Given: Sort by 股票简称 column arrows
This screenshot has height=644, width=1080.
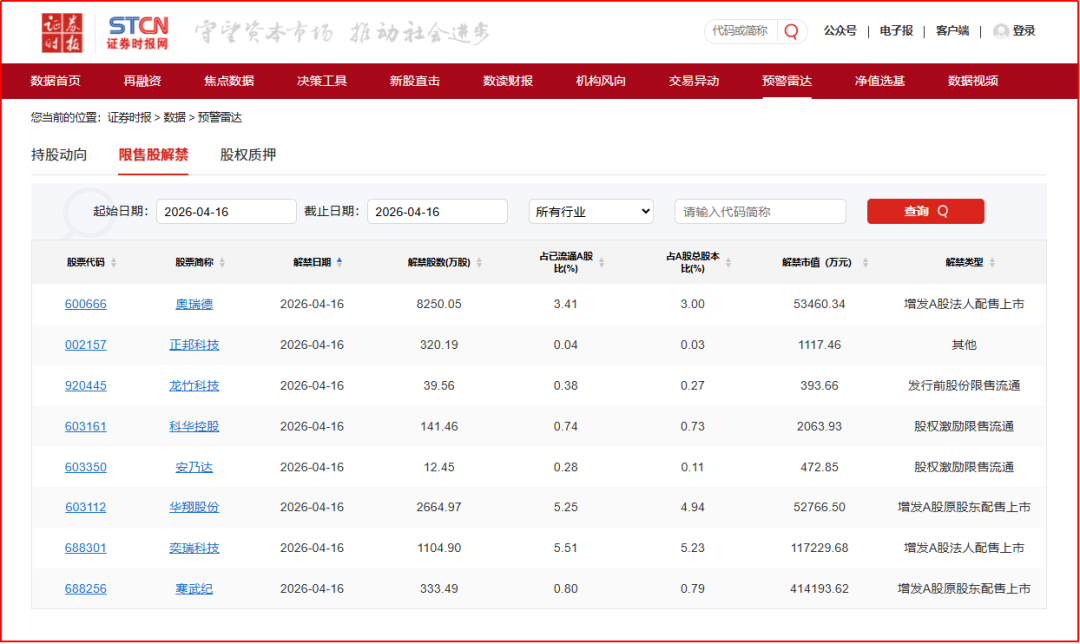Looking at the screenshot, I should click(222, 262).
